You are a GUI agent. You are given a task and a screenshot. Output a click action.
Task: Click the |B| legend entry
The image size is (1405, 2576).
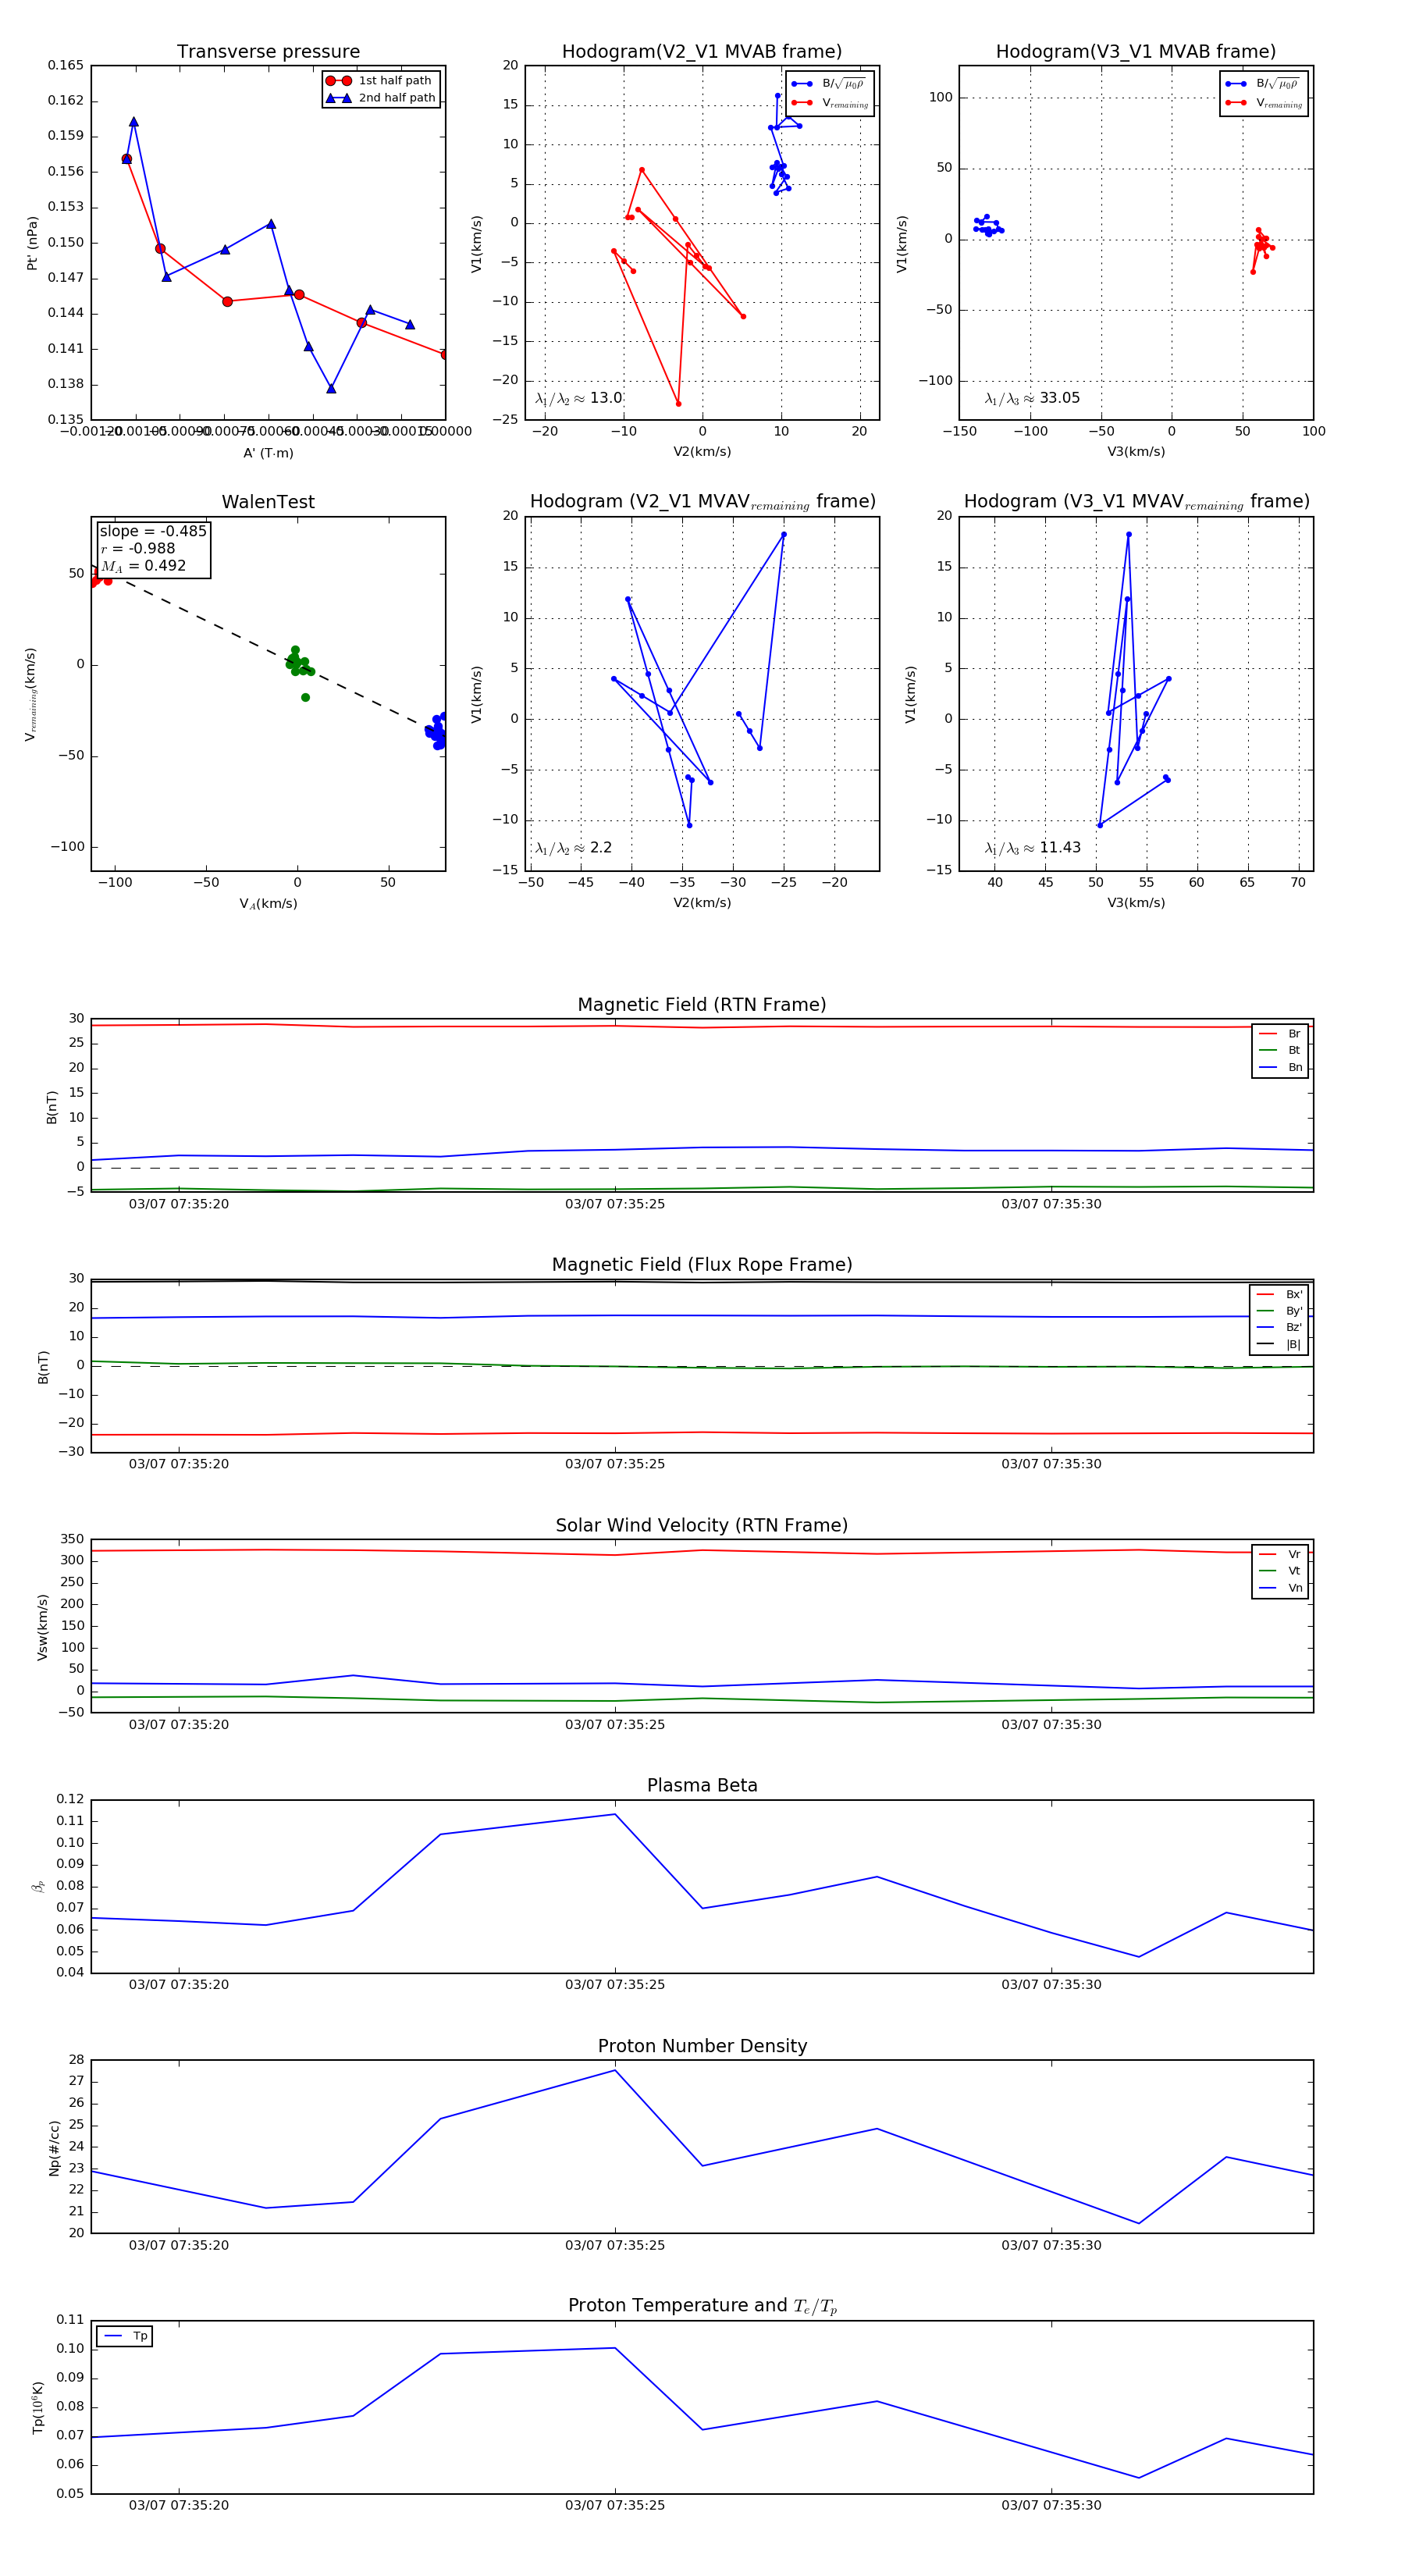click(1279, 1345)
